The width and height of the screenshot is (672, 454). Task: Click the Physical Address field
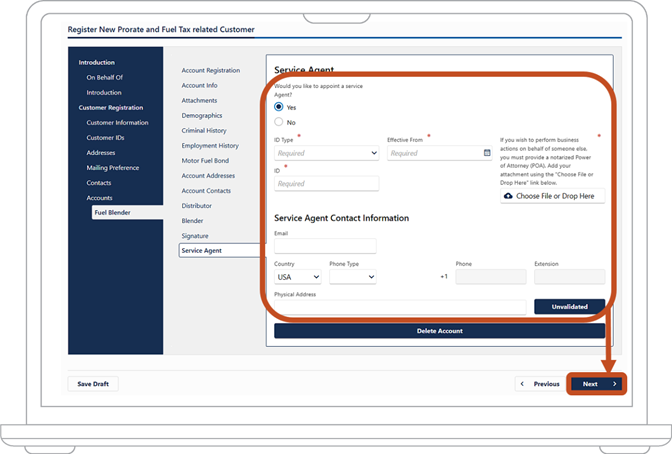tap(400, 307)
